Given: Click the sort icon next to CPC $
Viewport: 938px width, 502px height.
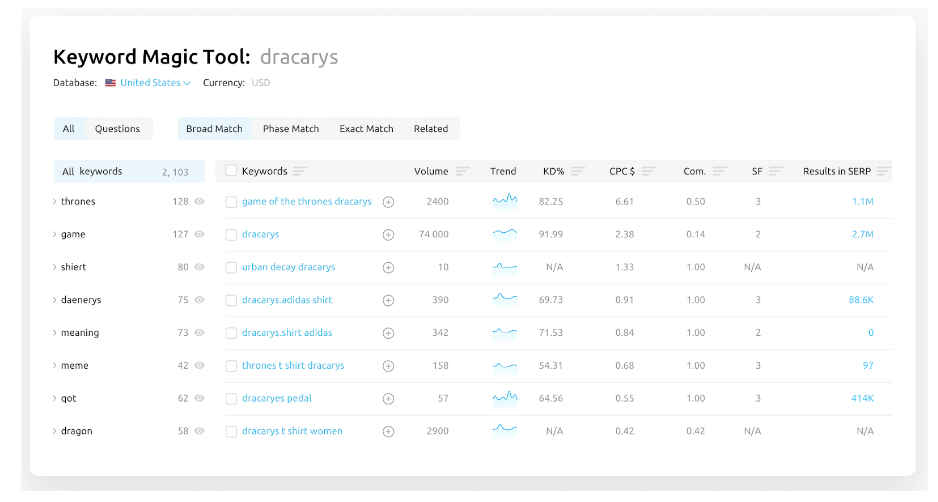Looking at the screenshot, I should [x=649, y=172].
